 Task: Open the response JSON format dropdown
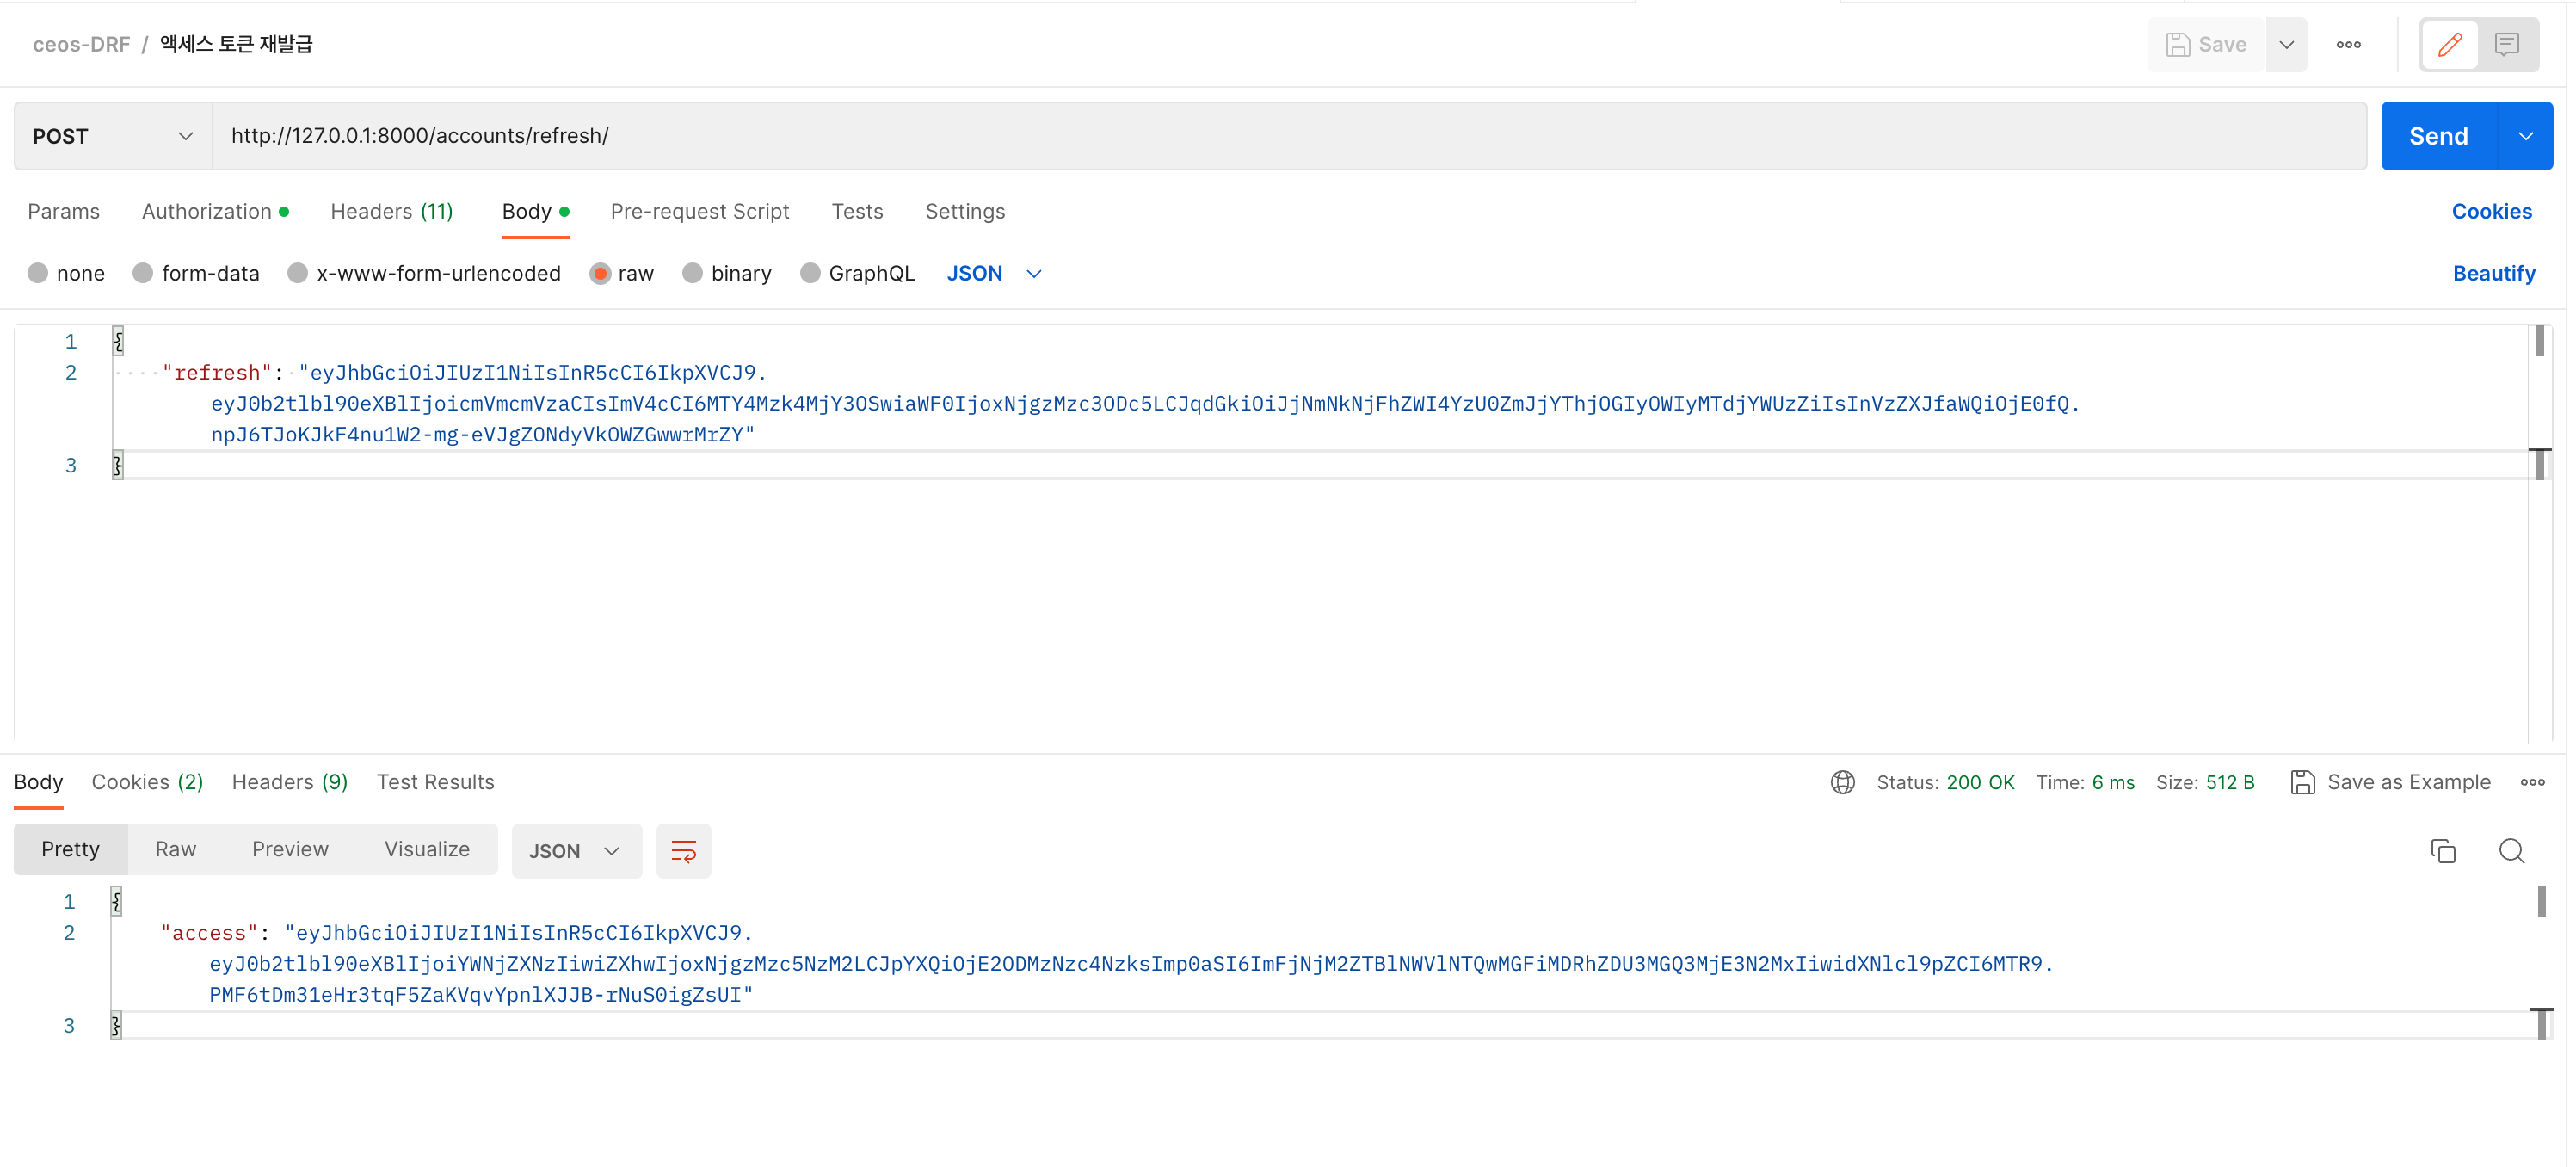point(576,851)
